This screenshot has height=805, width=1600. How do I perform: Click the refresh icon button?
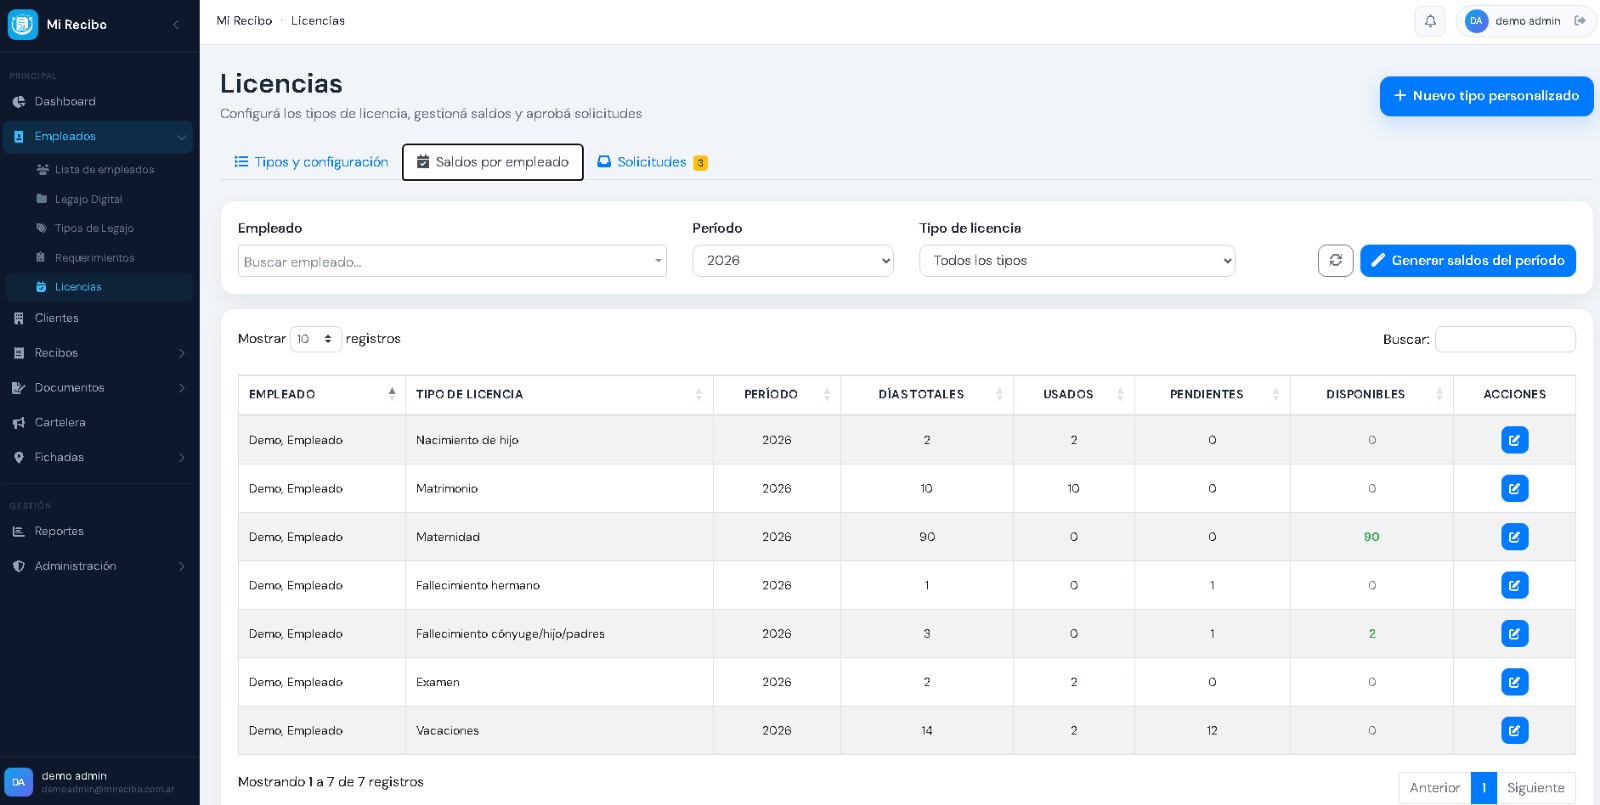click(x=1335, y=260)
